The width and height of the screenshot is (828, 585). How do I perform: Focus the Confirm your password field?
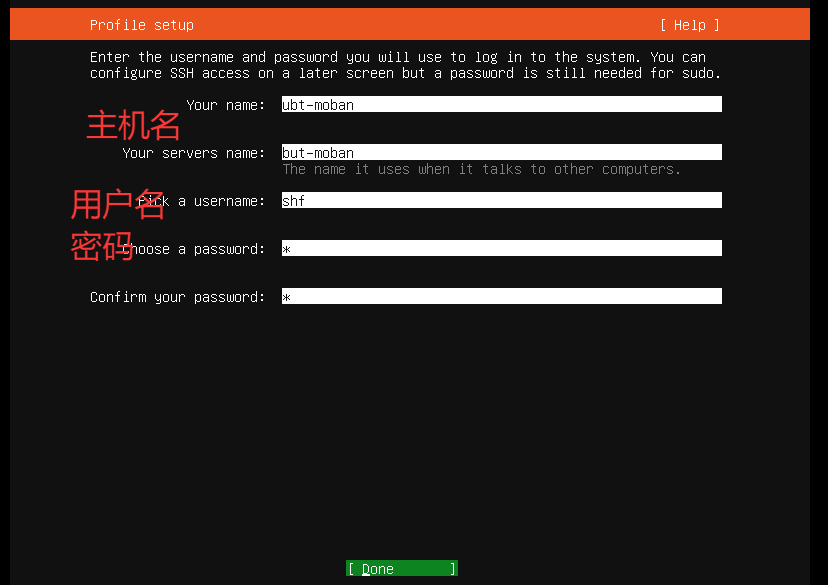(x=501, y=297)
